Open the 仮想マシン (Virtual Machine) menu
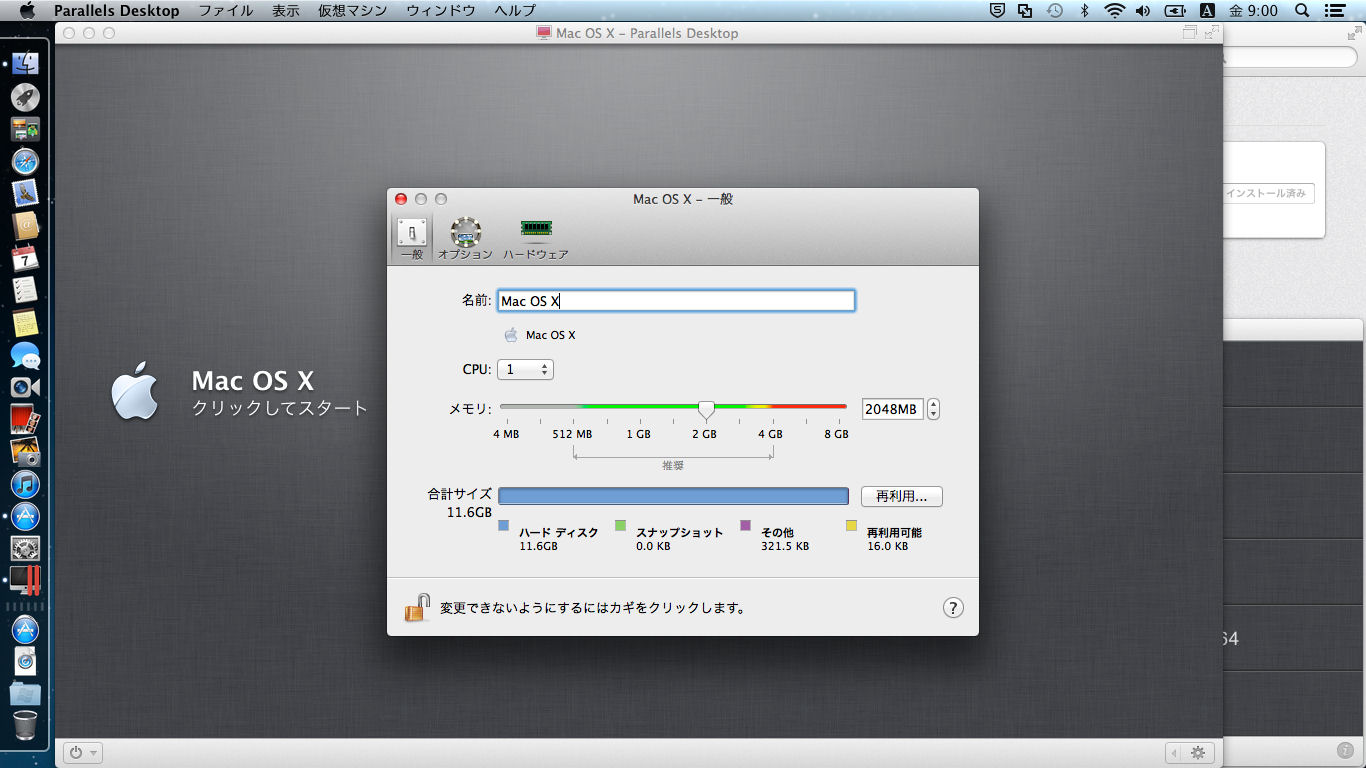Viewport: 1366px width, 768px height. [353, 11]
